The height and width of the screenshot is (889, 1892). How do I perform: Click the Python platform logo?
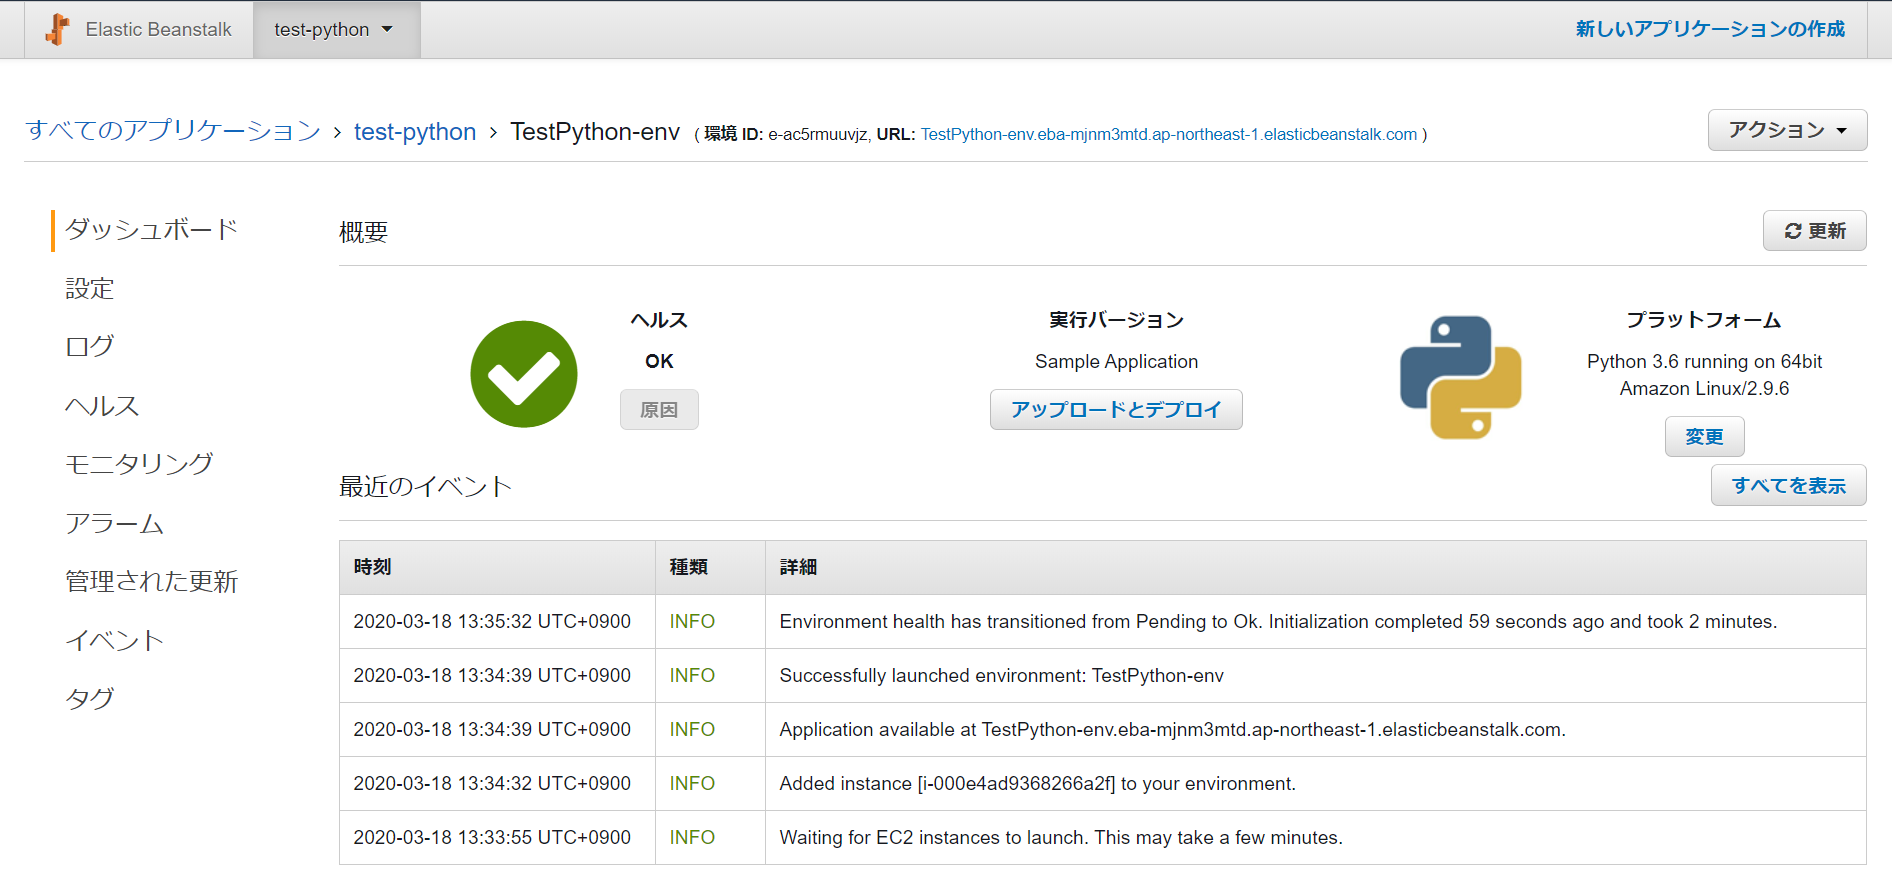(x=1461, y=377)
